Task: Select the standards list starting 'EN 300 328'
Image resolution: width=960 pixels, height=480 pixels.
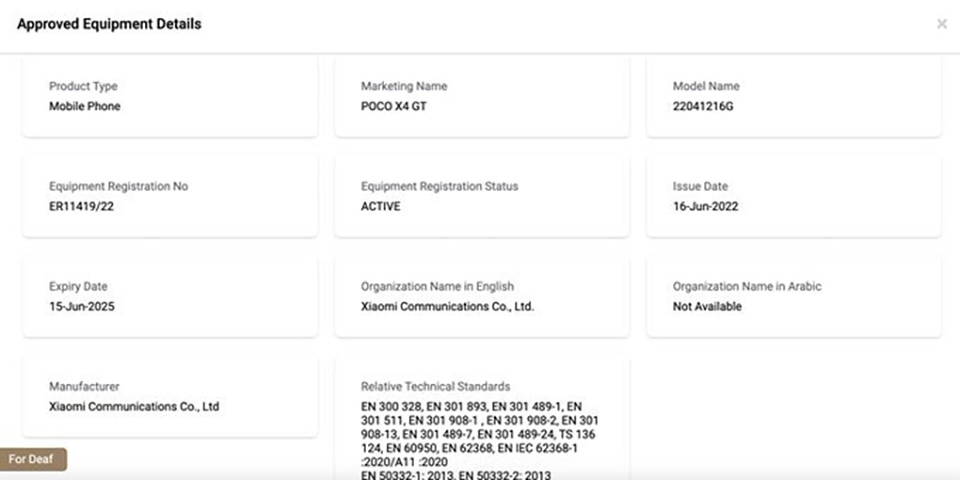Action: click(x=479, y=440)
